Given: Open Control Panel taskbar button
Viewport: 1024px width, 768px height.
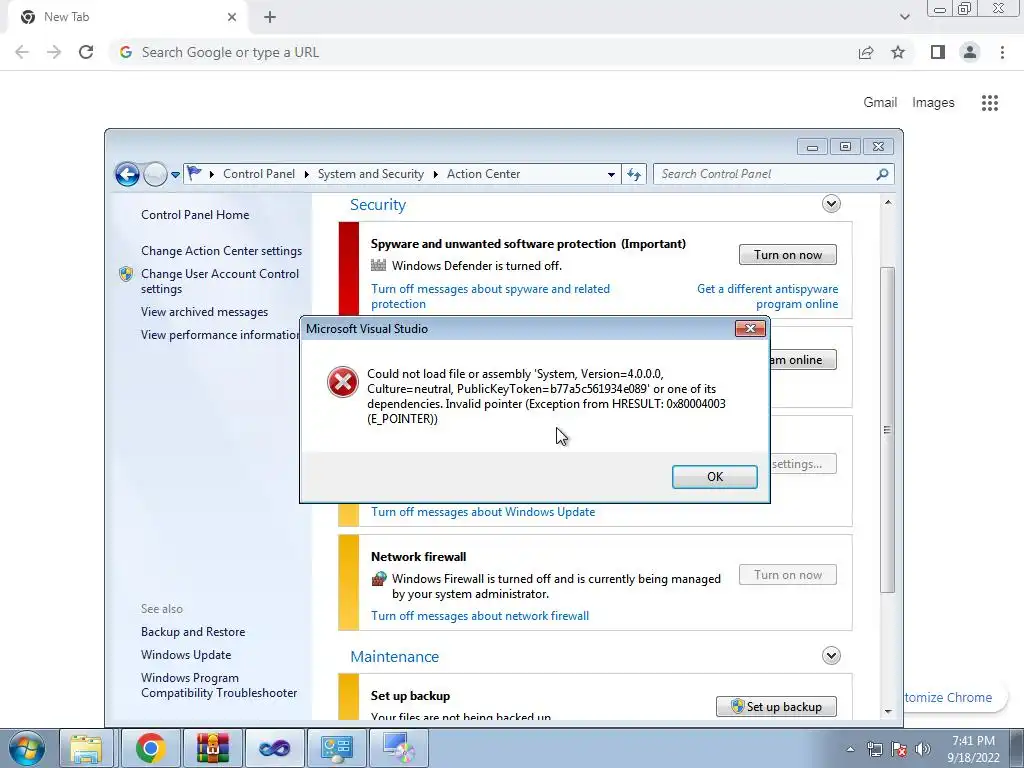Looking at the screenshot, I should (336, 748).
